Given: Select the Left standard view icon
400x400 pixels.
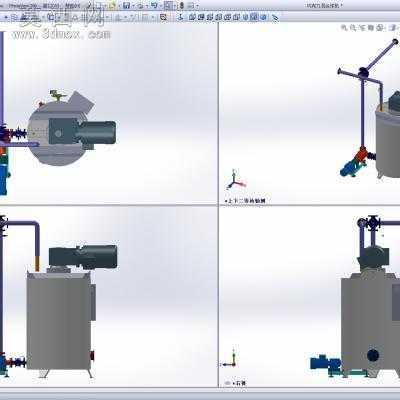Looking at the screenshot, I should point(210,17).
